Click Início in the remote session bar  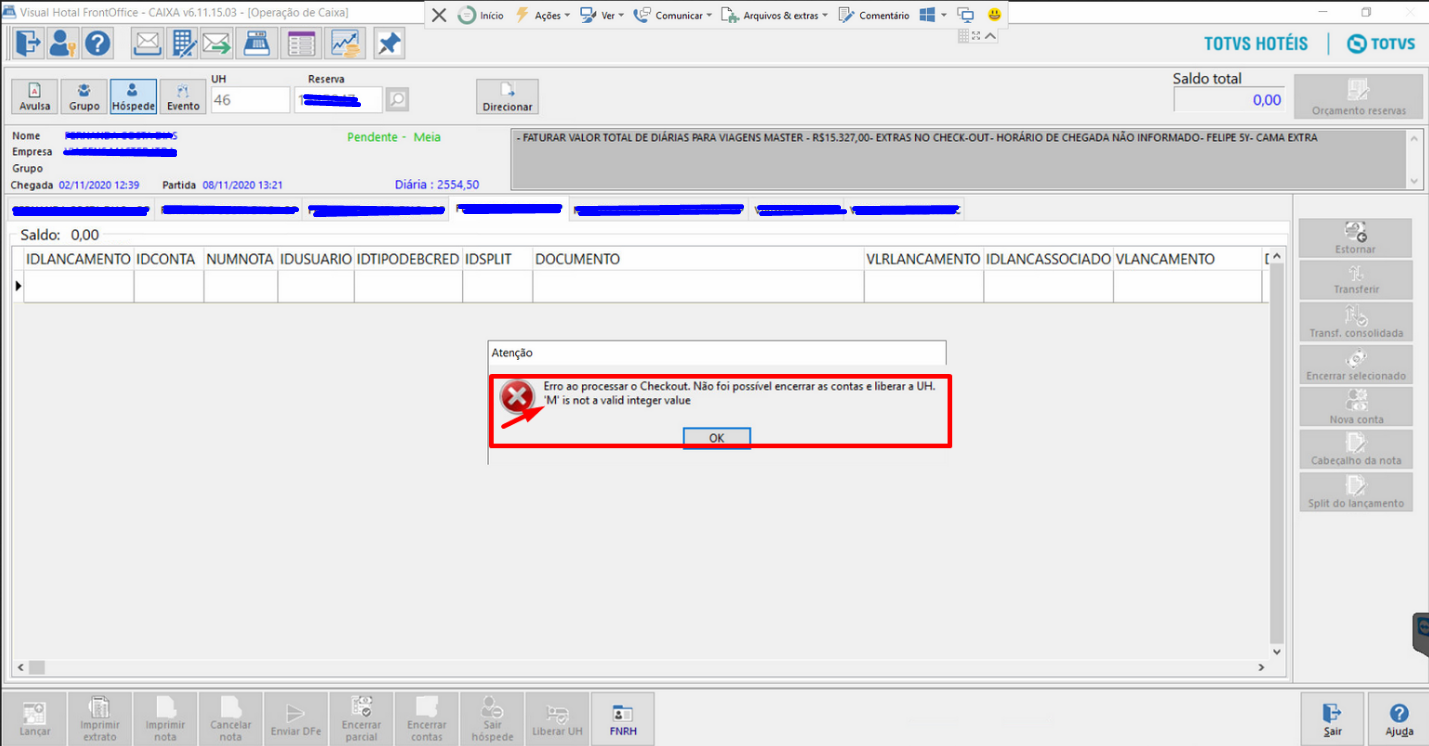481,15
